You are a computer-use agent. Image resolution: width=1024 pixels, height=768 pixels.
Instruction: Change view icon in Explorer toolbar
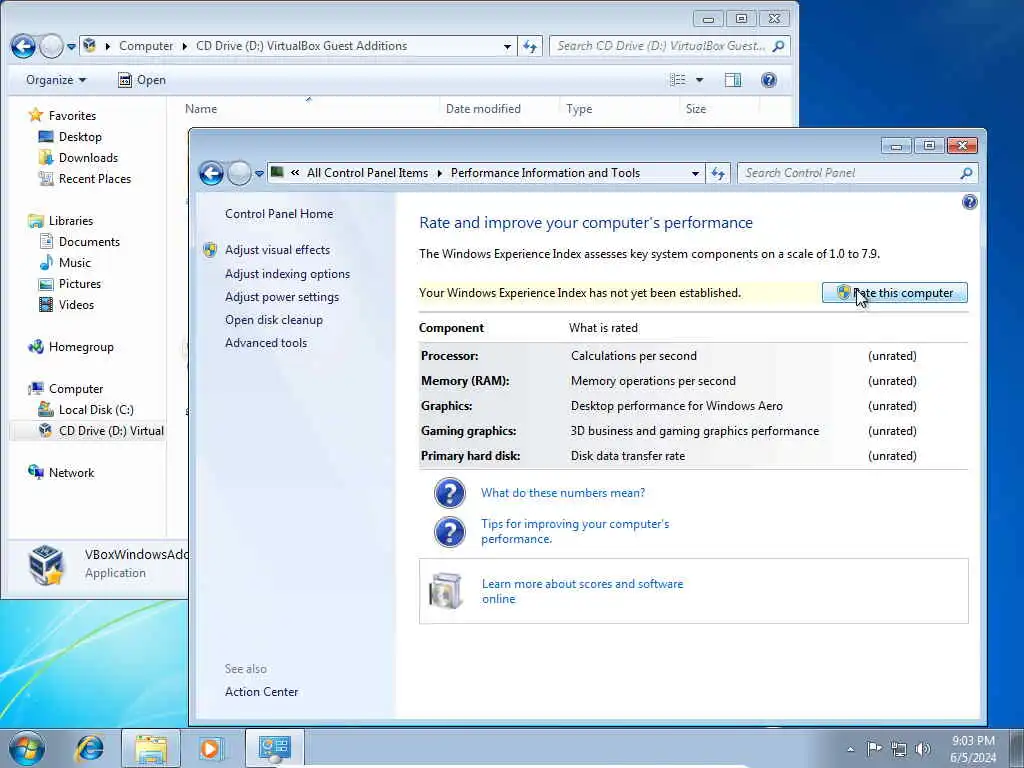click(678, 80)
